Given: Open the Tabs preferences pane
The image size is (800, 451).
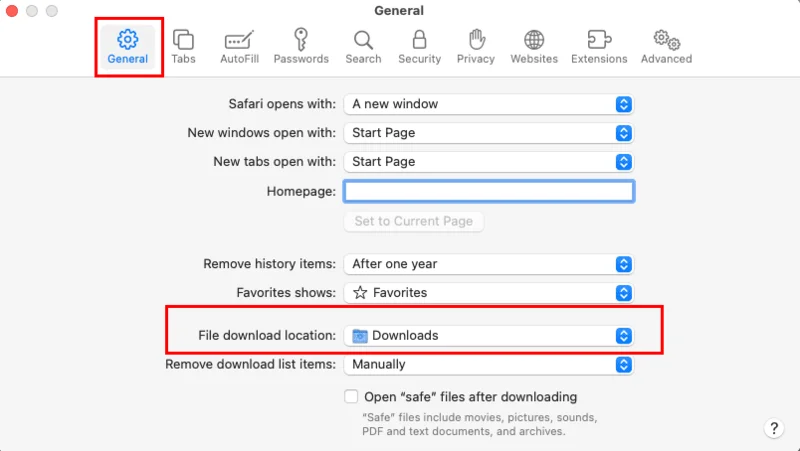Looking at the screenshot, I should (183, 46).
